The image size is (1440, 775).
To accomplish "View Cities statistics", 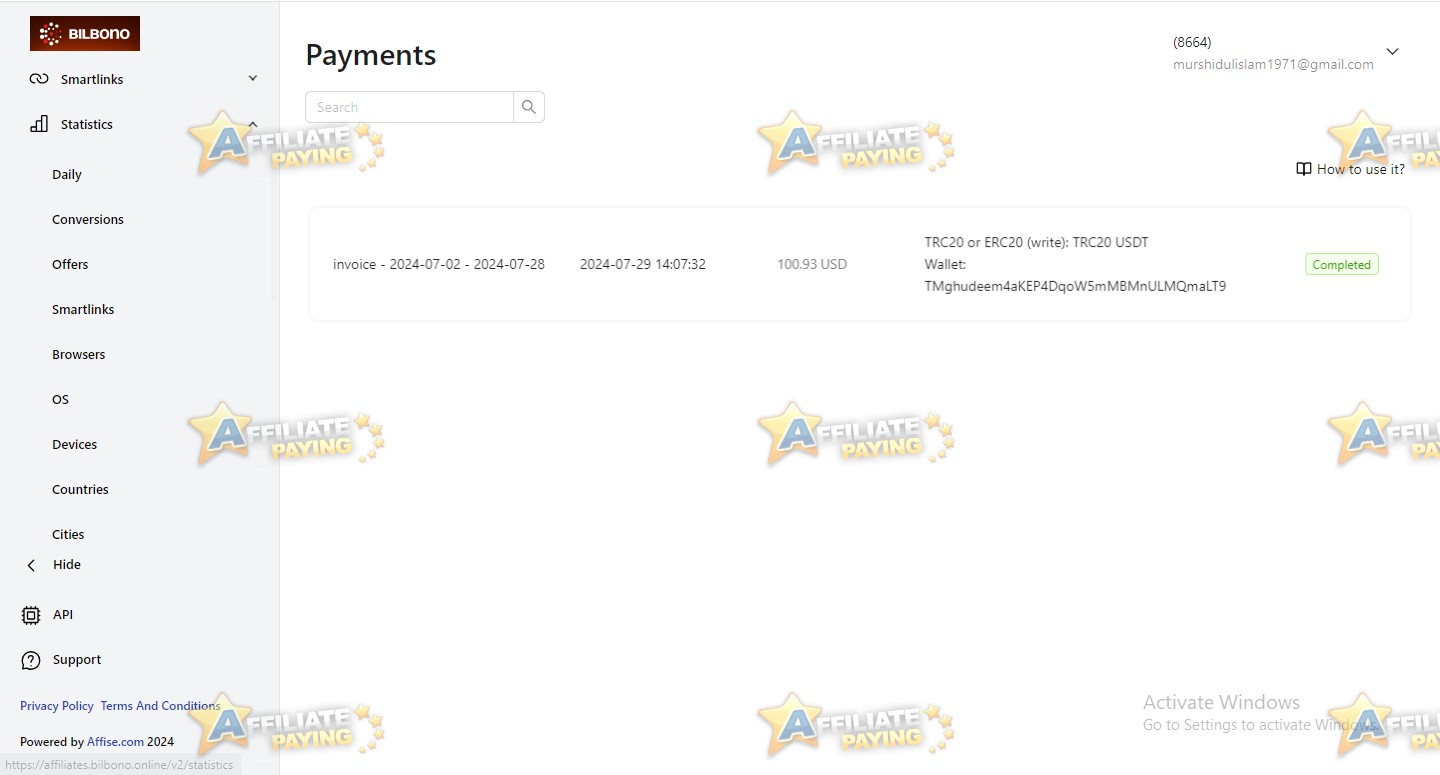I will coord(68,534).
